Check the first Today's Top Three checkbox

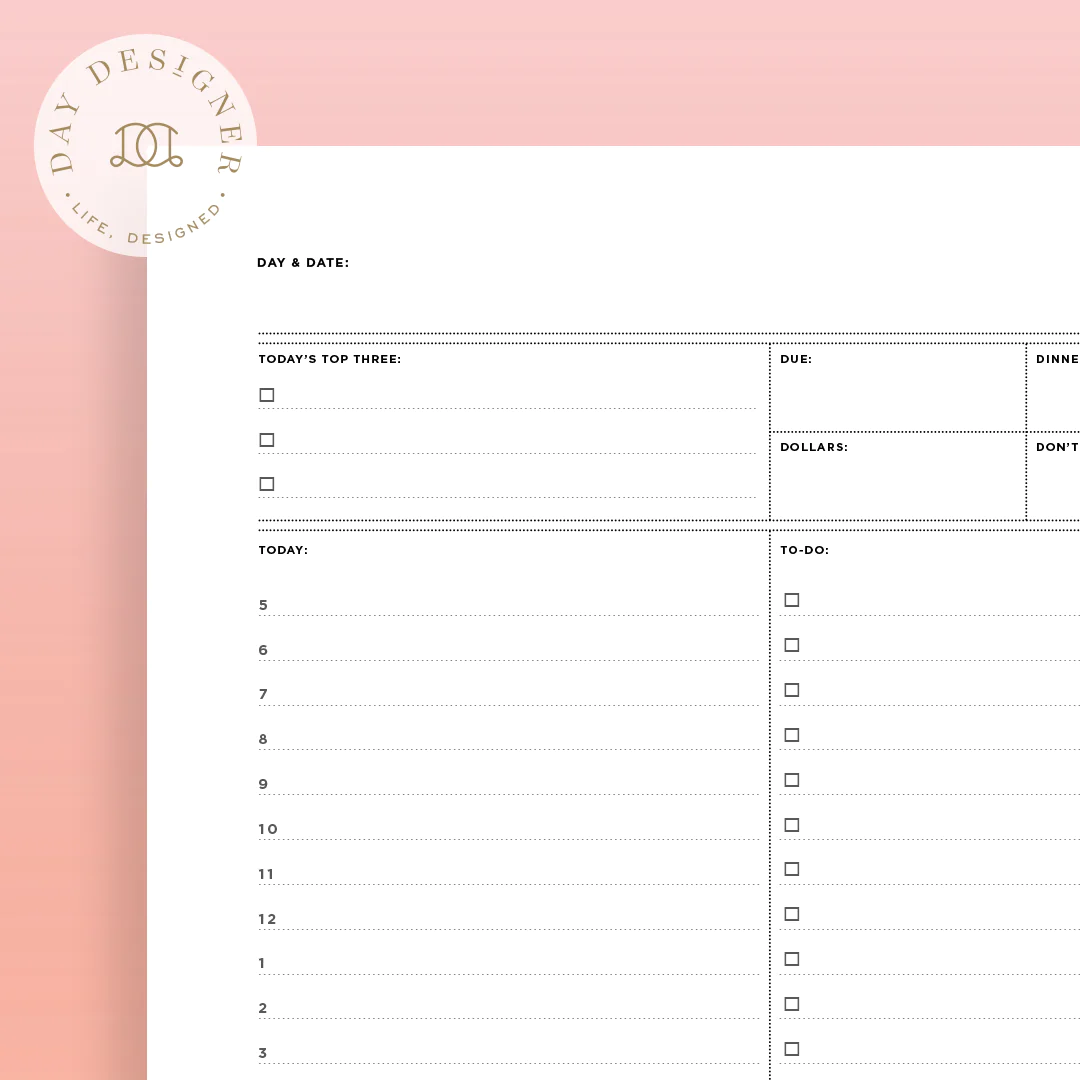pyautogui.click(x=267, y=395)
